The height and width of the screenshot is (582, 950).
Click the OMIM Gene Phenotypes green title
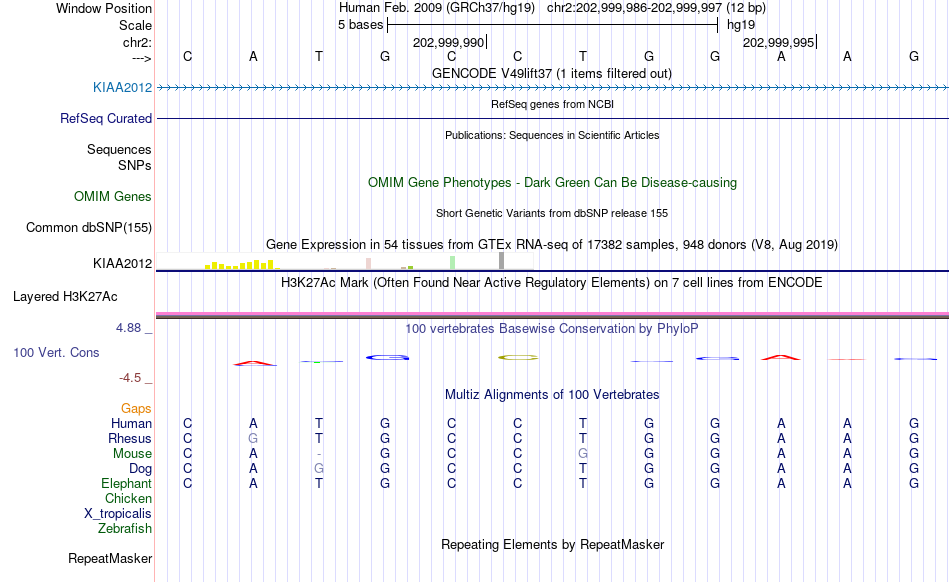553,182
